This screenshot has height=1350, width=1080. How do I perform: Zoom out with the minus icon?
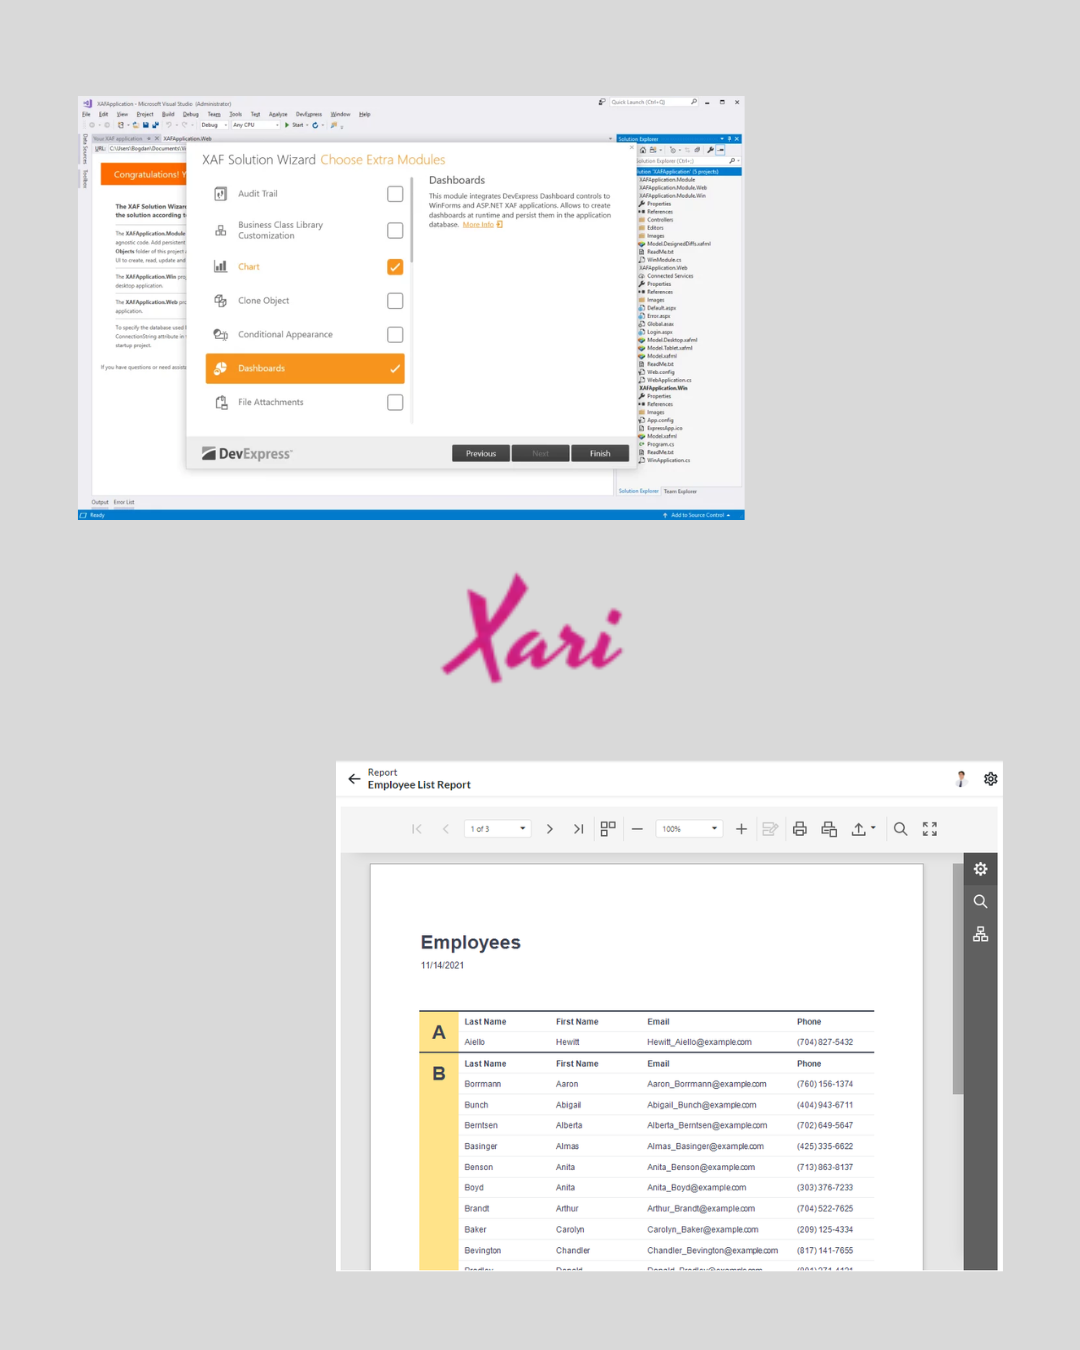[637, 829]
